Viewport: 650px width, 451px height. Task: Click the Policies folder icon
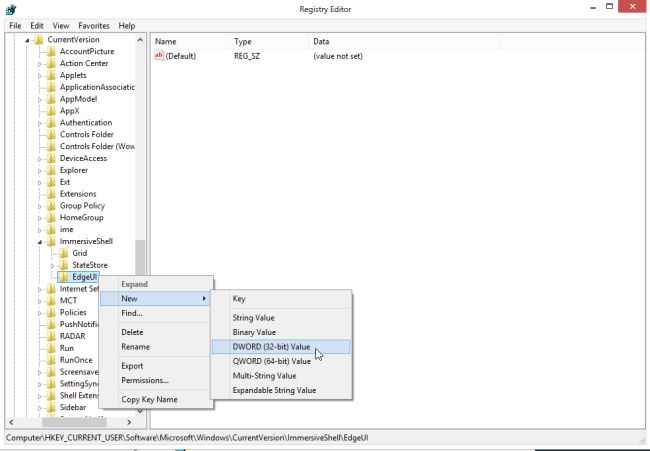click(x=51, y=313)
